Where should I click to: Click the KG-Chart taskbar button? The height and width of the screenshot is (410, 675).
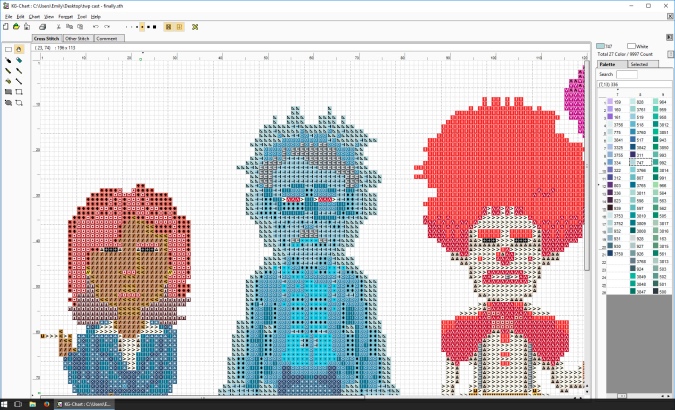click(x=85, y=404)
